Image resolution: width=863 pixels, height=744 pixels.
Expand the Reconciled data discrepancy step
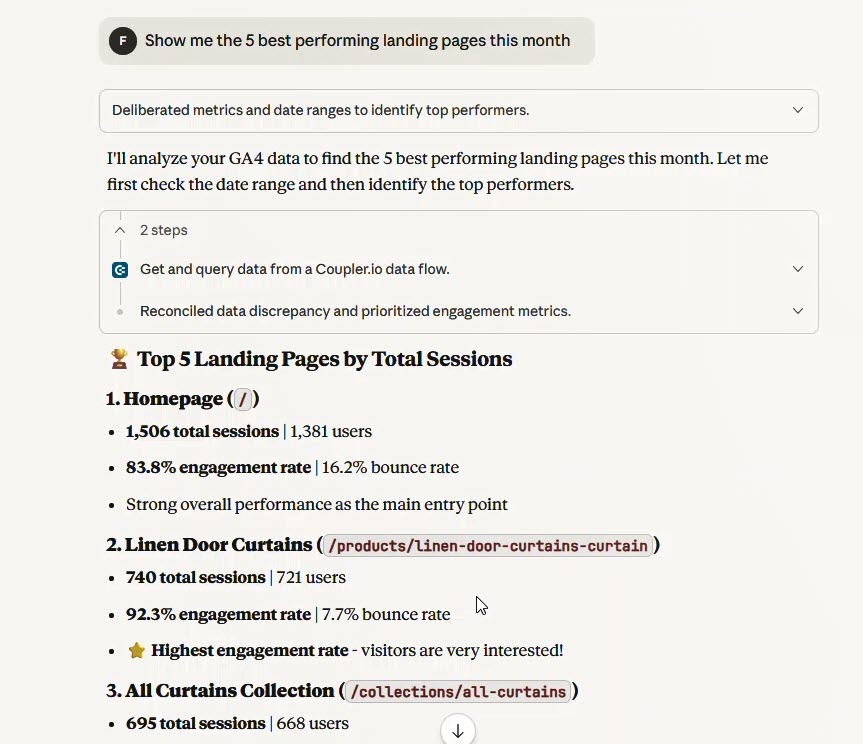coord(797,311)
